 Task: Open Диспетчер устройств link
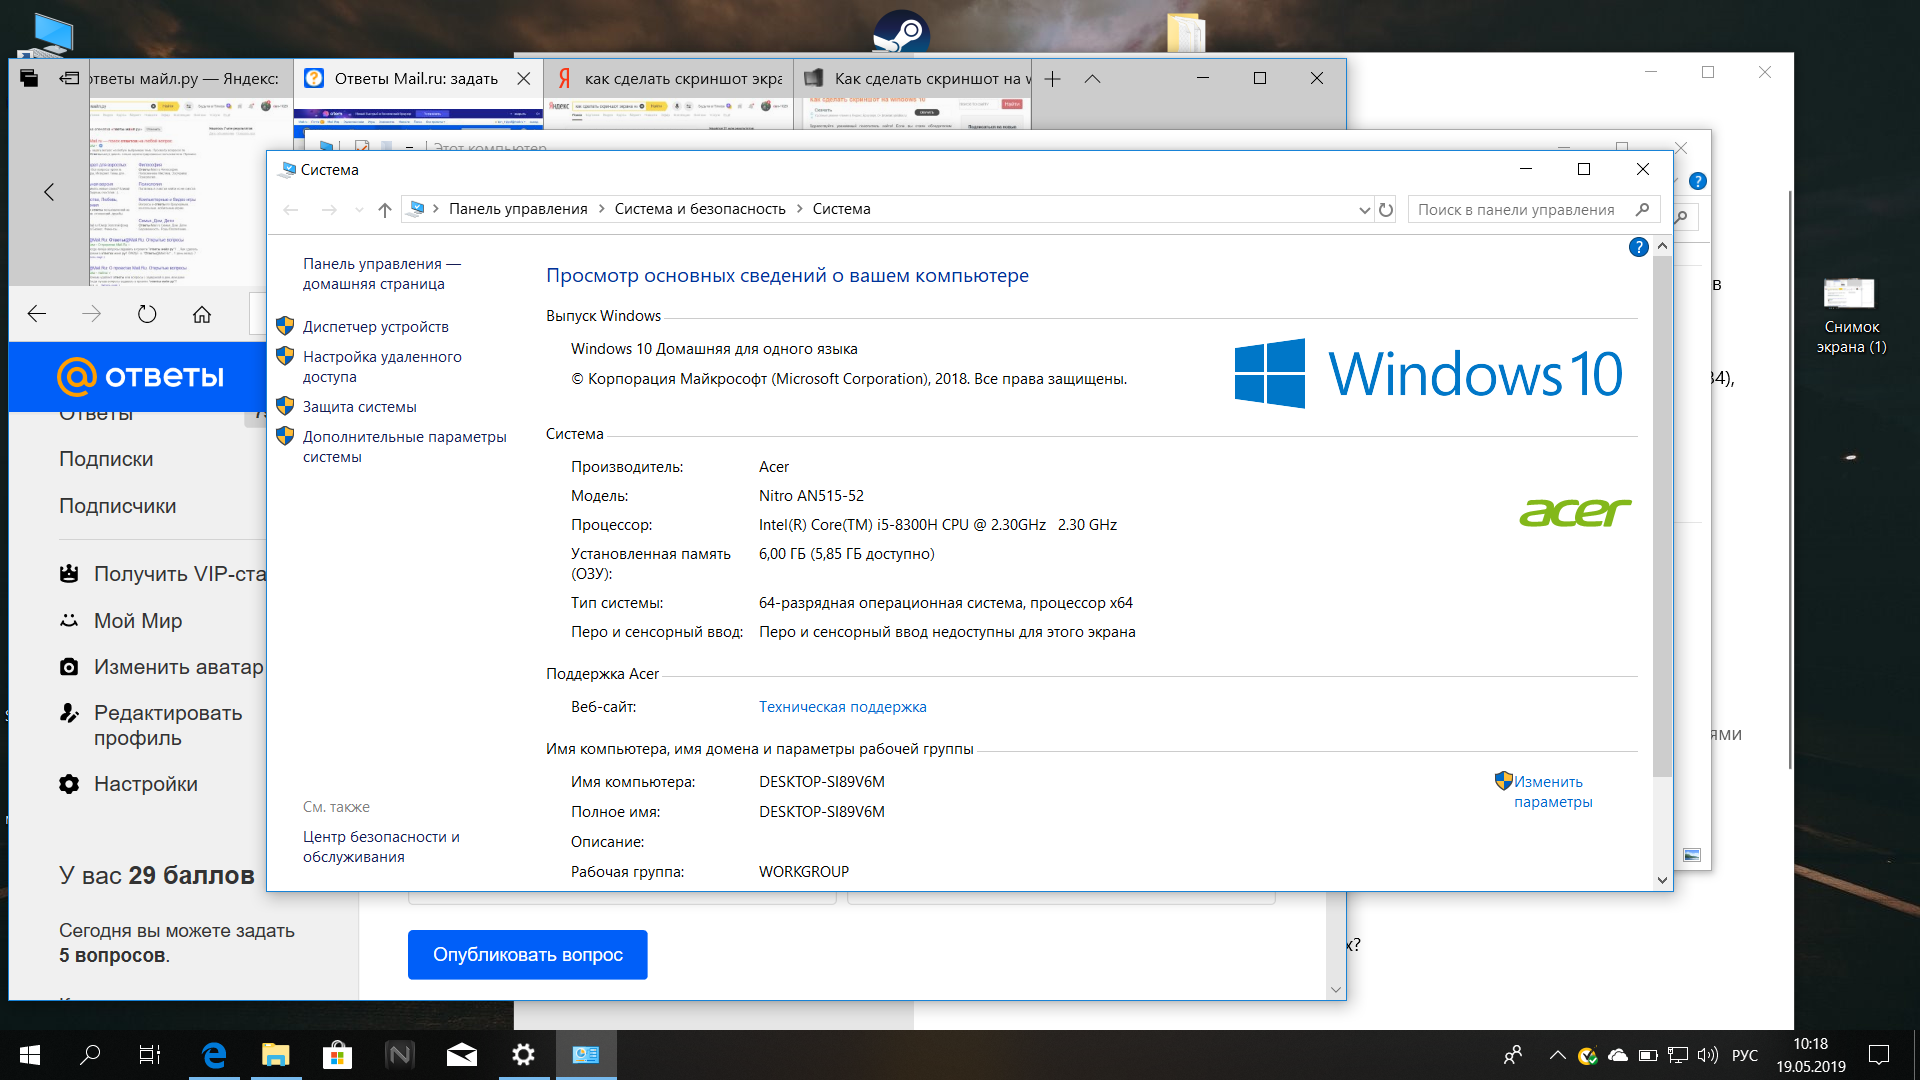pyautogui.click(x=376, y=327)
